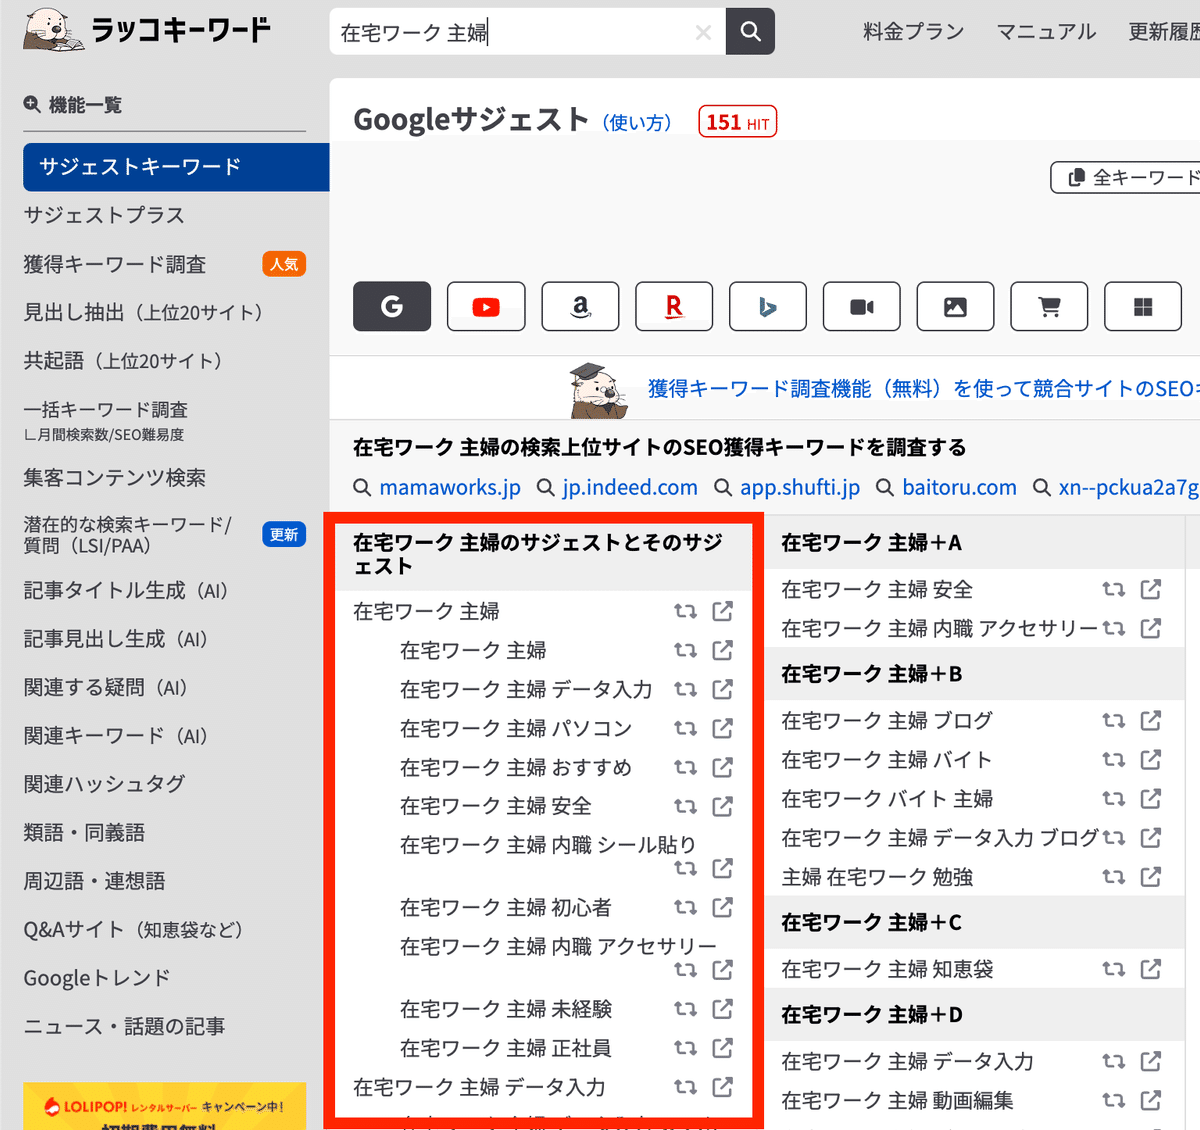
Task: Open the mamaworks.jp link
Action: [x=450, y=487]
